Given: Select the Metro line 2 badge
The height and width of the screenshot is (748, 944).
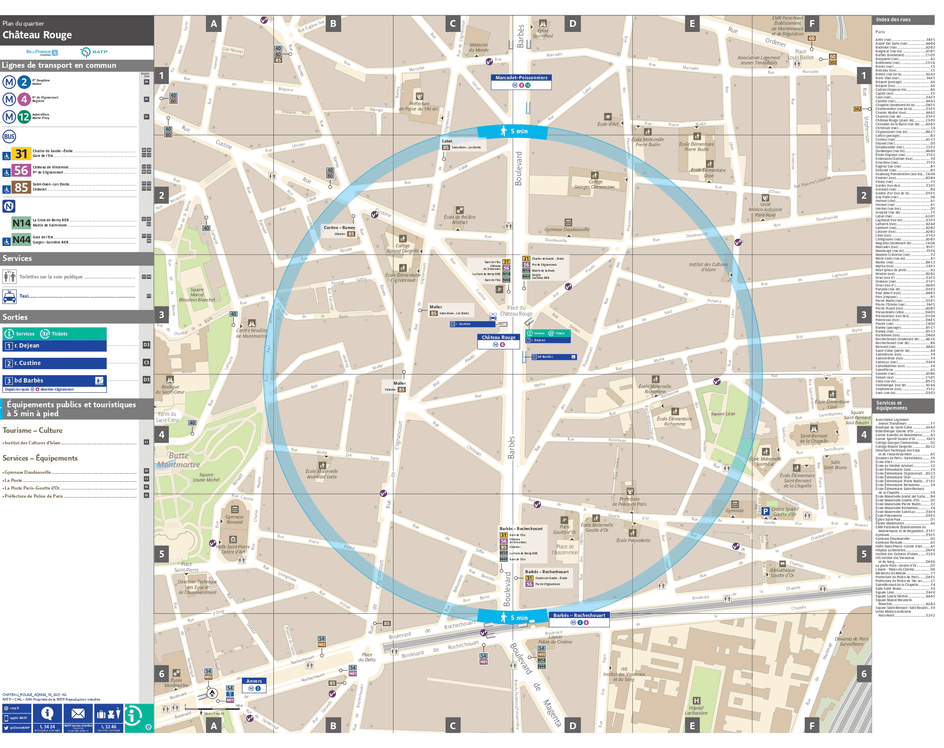Looking at the screenshot, I should click(x=22, y=82).
